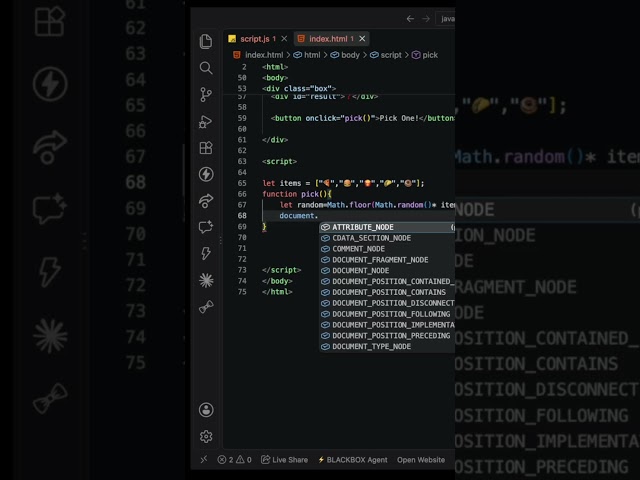Select DOCUMENT_POSITION_FOLLOWING suggestion
This screenshot has width=640, height=480.
(x=387, y=314)
